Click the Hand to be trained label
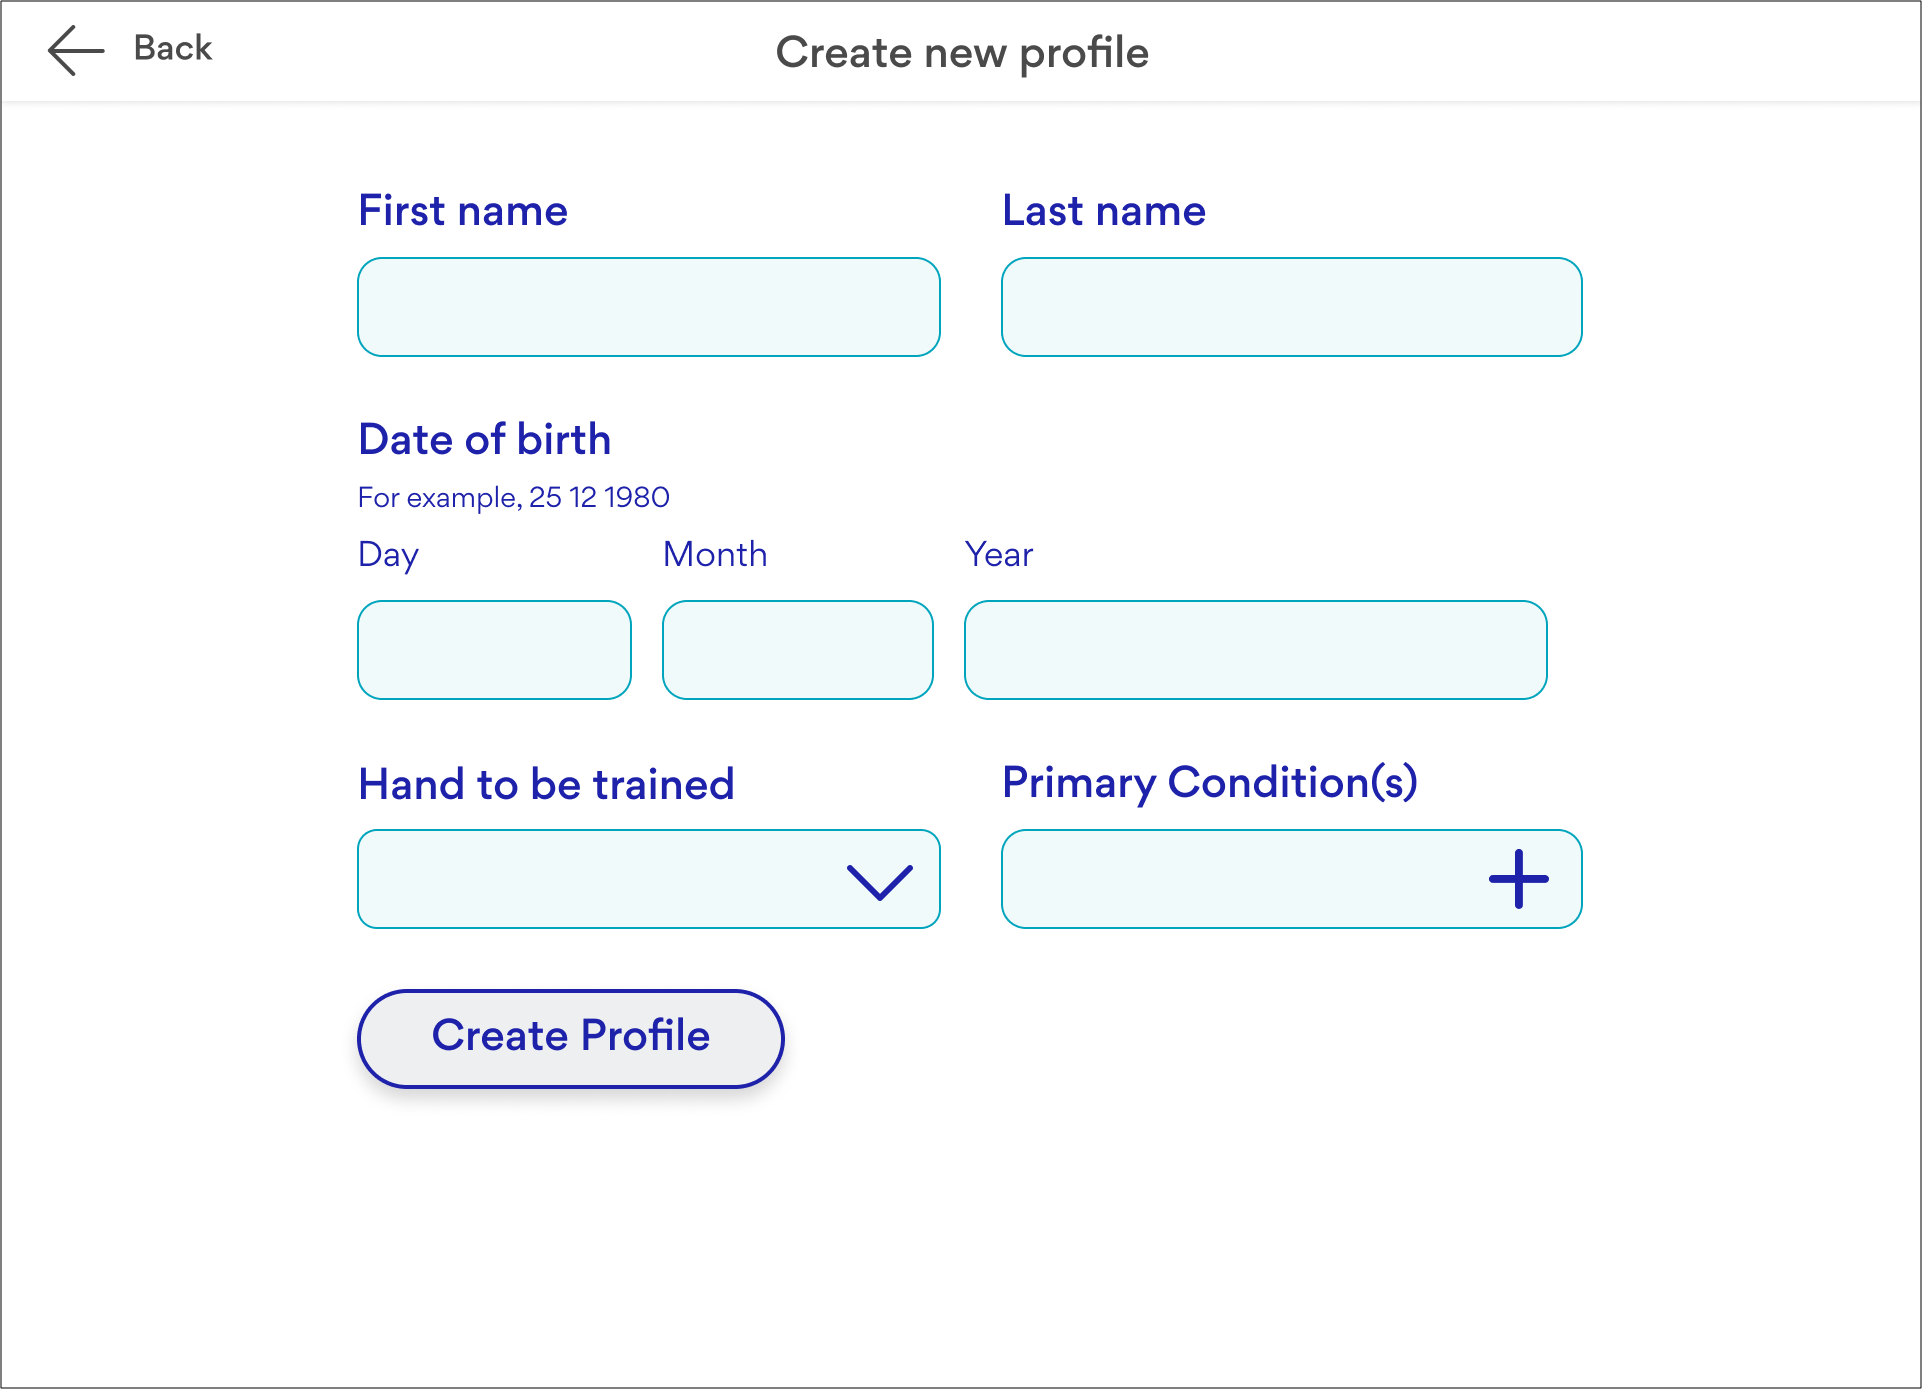1922x1389 pixels. coord(546,784)
